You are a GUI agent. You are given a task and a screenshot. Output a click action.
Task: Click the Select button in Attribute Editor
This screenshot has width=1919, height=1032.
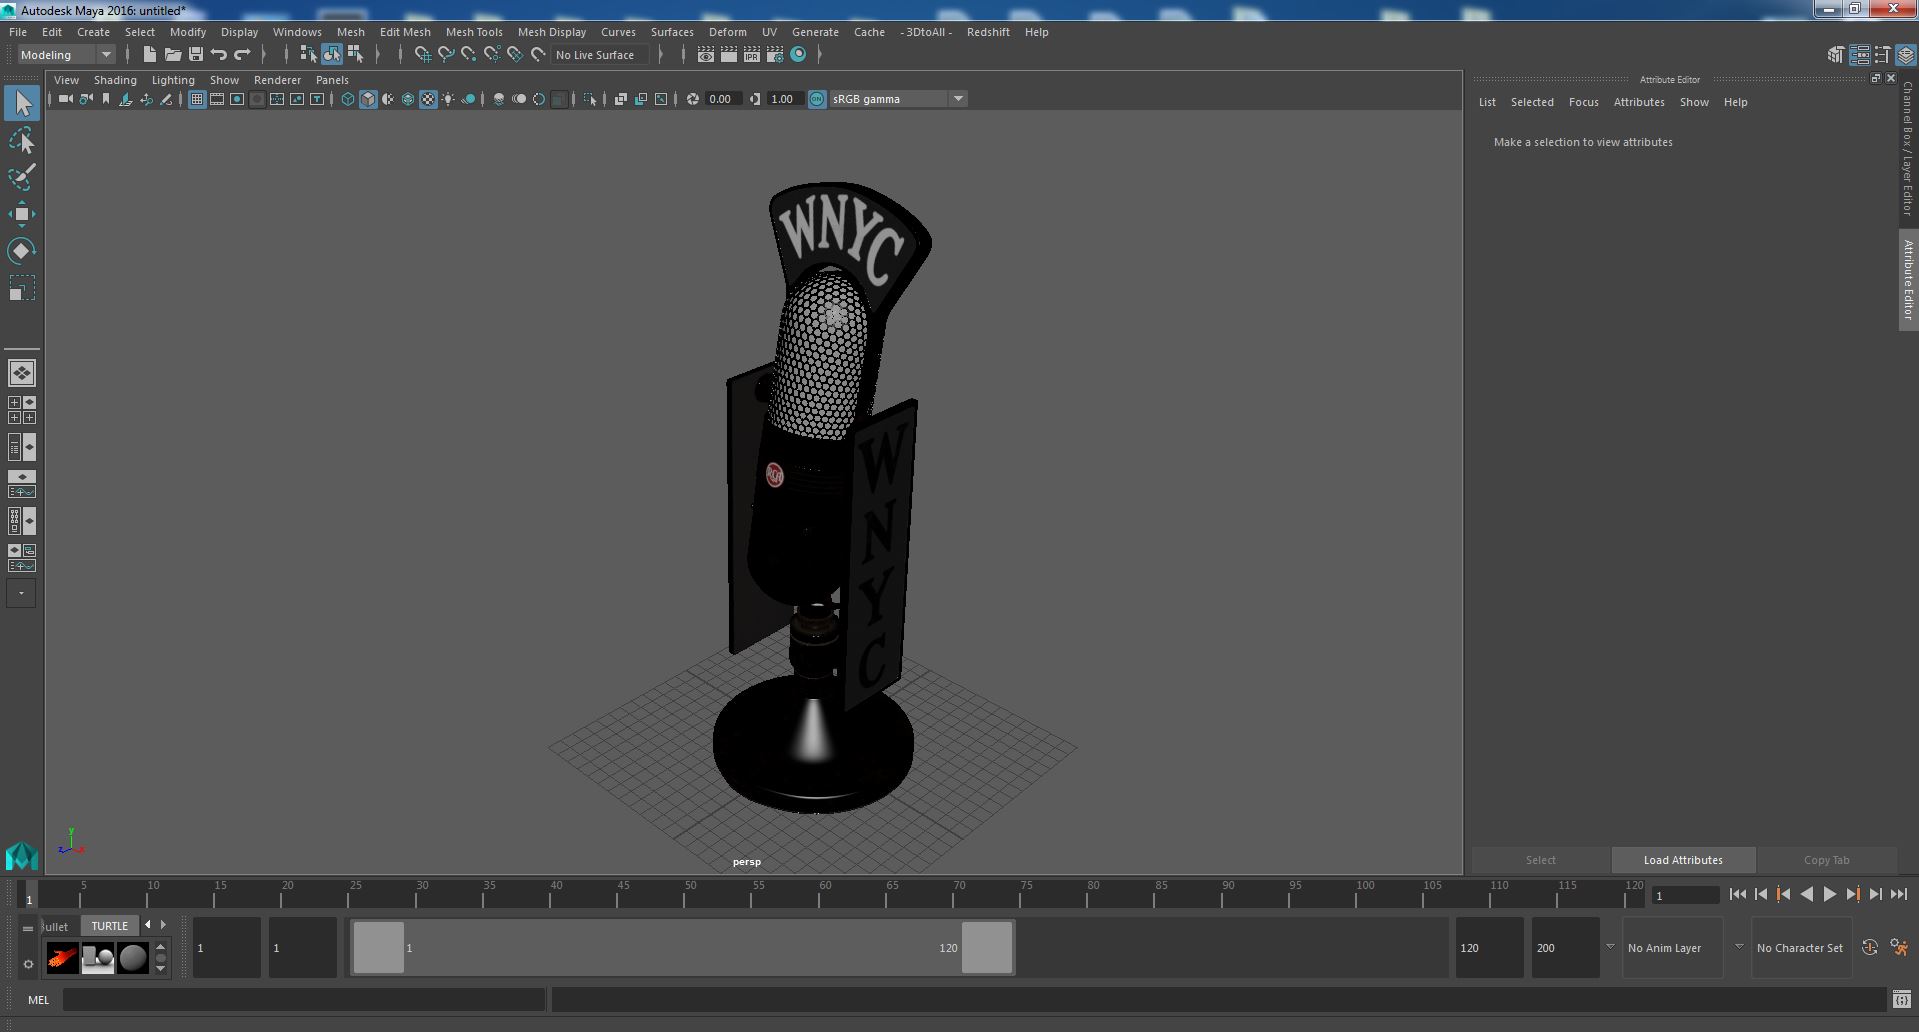click(1540, 860)
